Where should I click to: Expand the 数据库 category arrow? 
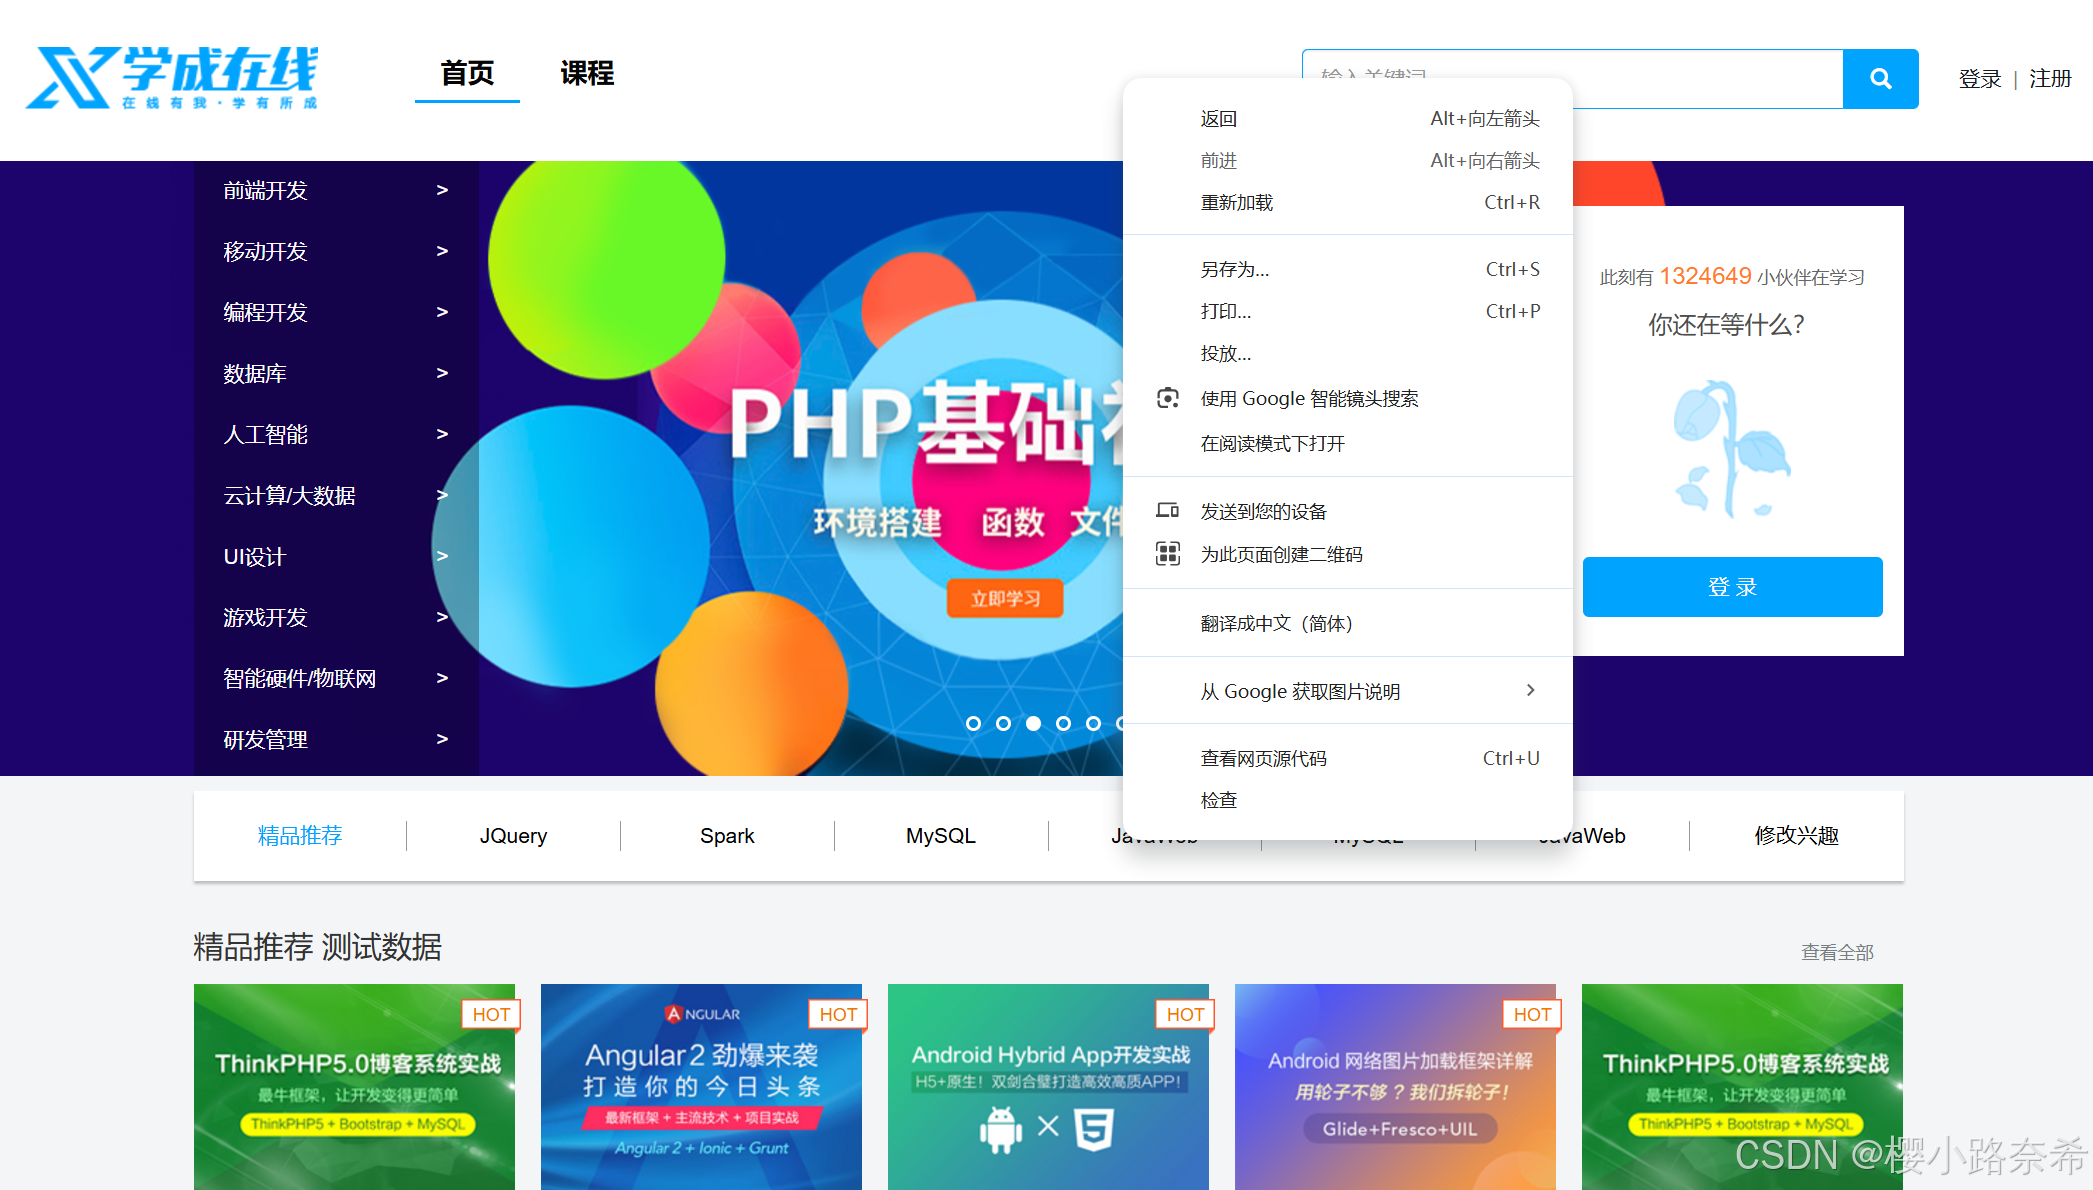coord(442,373)
